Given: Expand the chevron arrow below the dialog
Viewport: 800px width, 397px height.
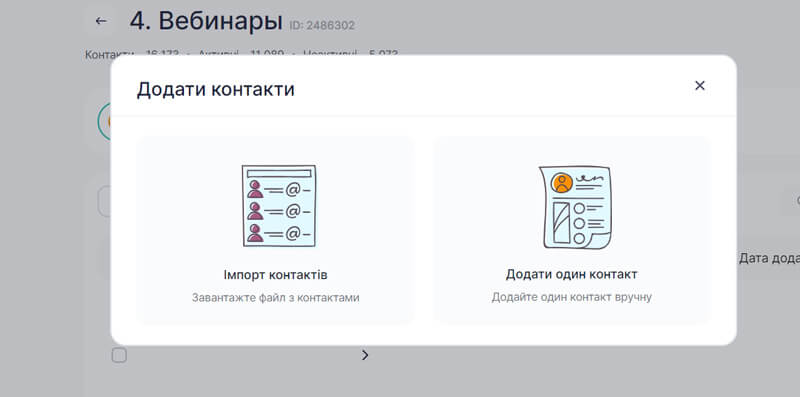Looking at the screenshot, I should (365, 355).
